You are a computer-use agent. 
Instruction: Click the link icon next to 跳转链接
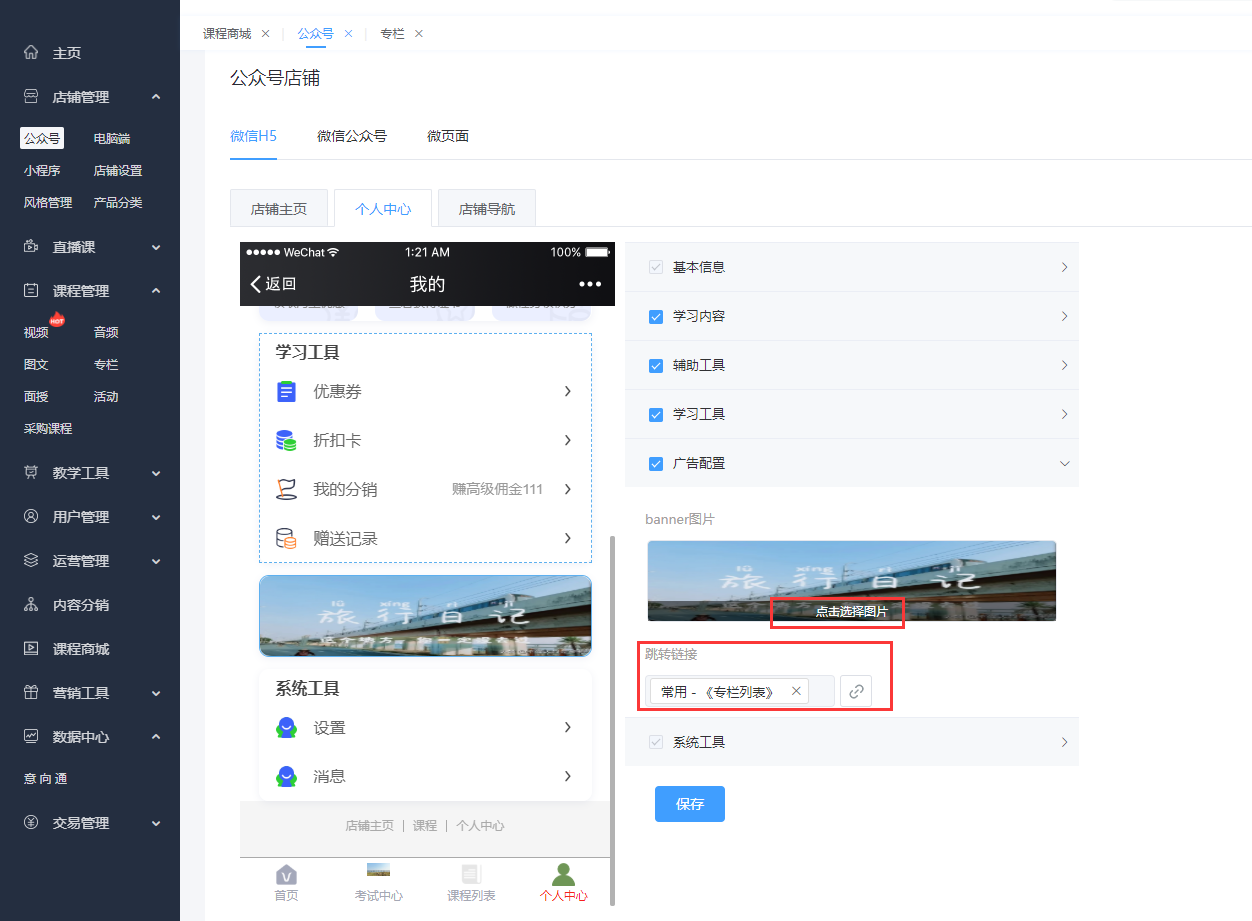856,690
